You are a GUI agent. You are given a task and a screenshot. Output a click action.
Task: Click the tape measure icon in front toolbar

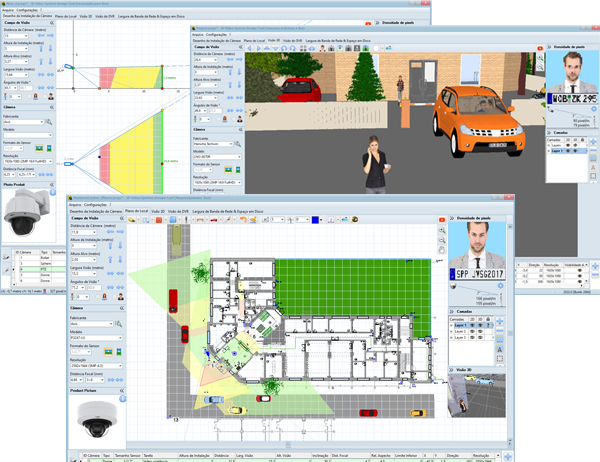pyautogui.click(x=355, y=219)
